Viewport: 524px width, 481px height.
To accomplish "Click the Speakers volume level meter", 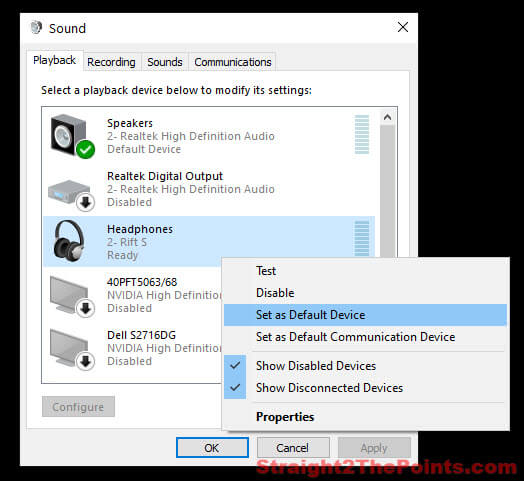I will point(362,134).
